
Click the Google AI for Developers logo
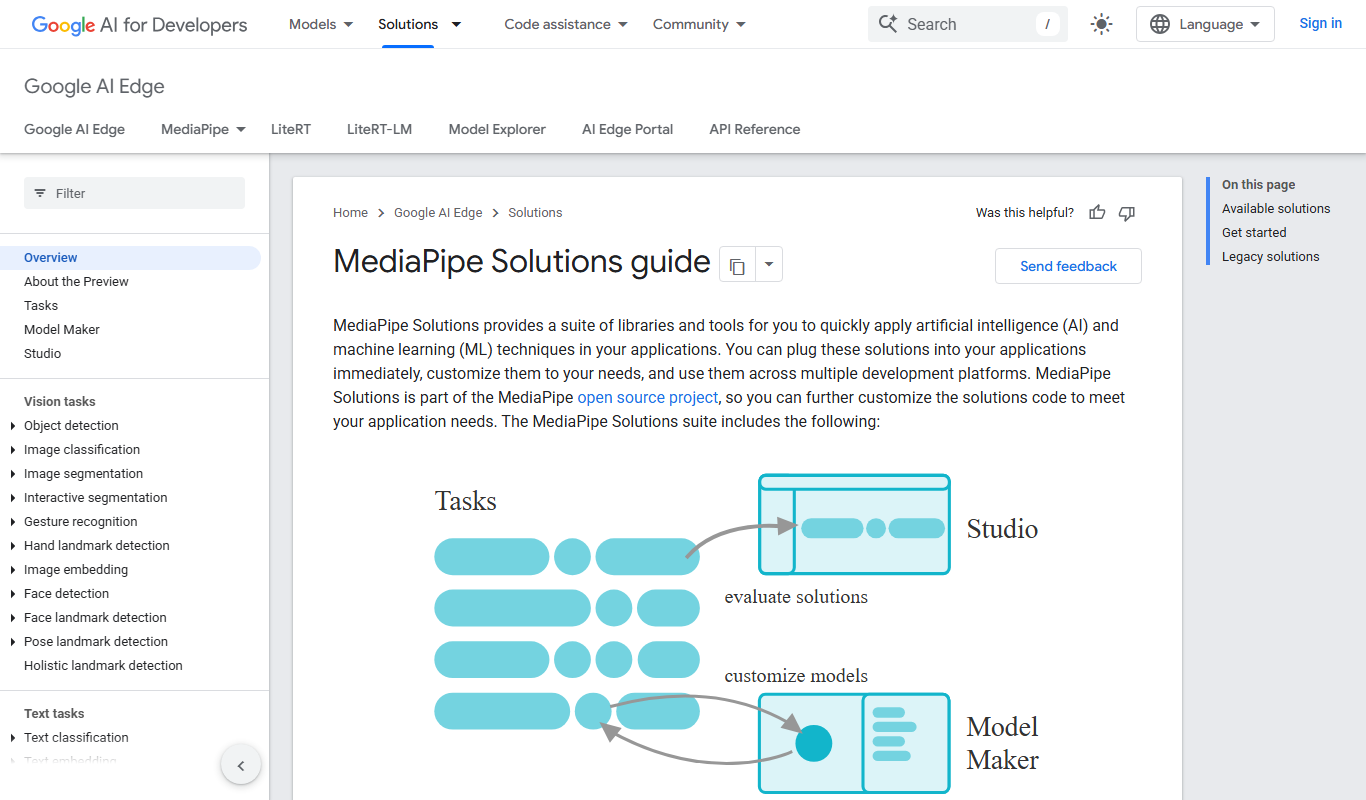tap(139, 25)
